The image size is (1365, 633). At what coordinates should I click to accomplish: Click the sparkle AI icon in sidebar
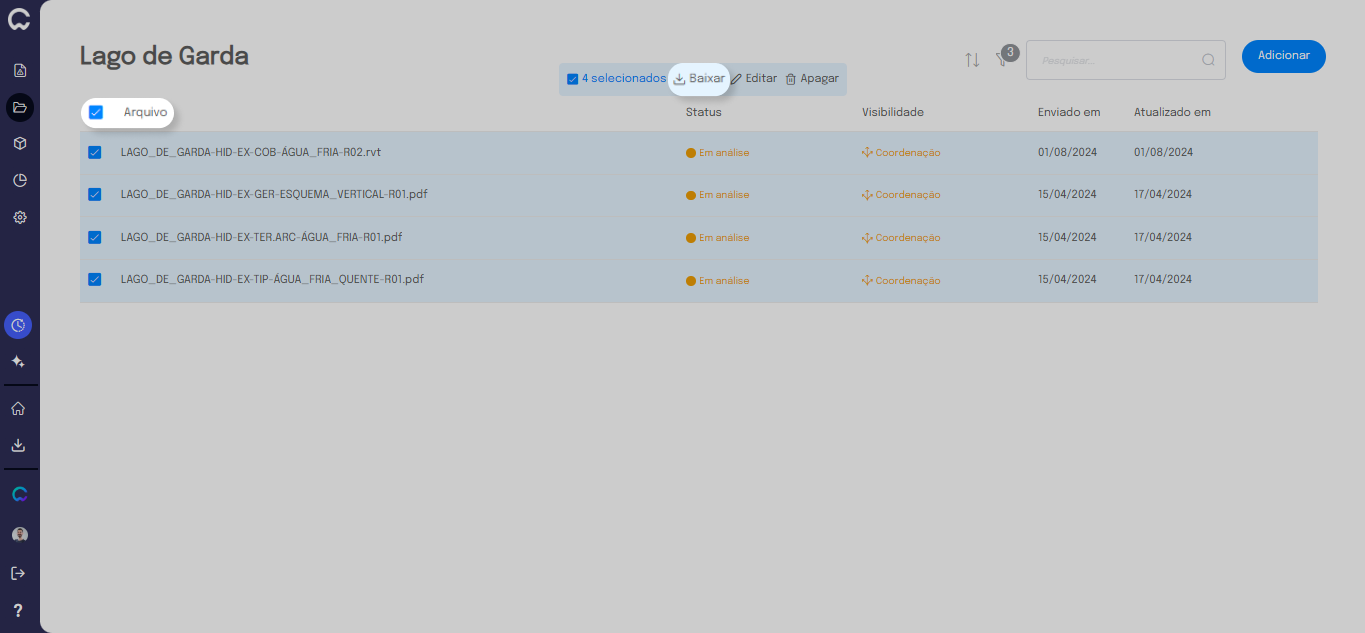click(x=18, y=361)
